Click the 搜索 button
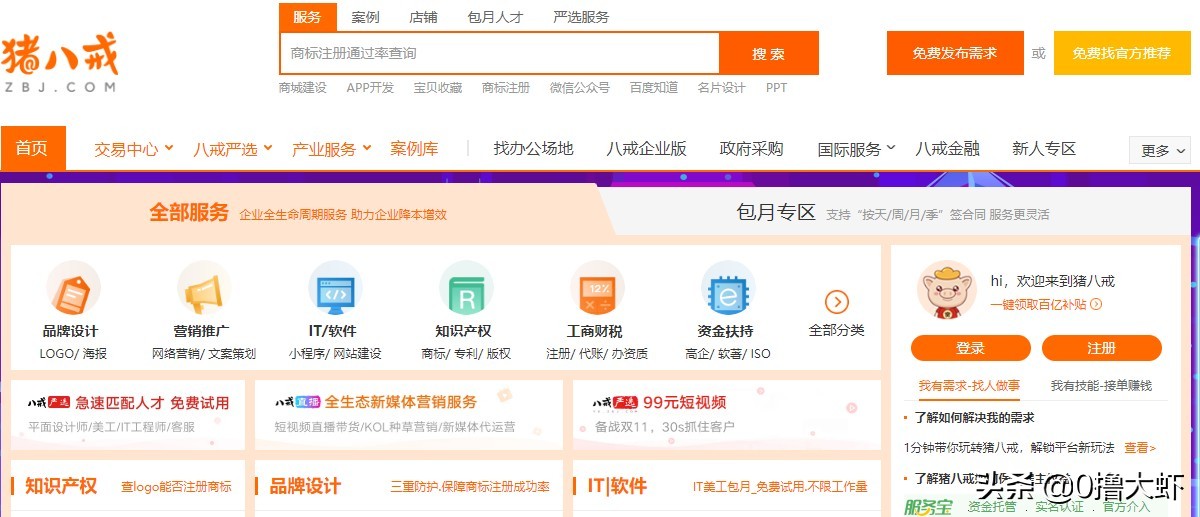Viewport: 1200px width, 517px height. tap(768, 53)
